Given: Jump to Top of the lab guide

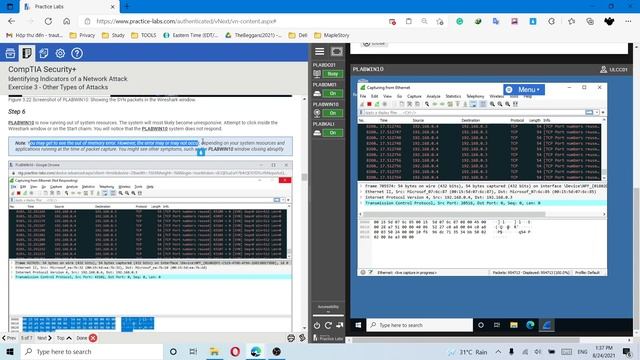Looking at the screenshot, I should point(64,338).
